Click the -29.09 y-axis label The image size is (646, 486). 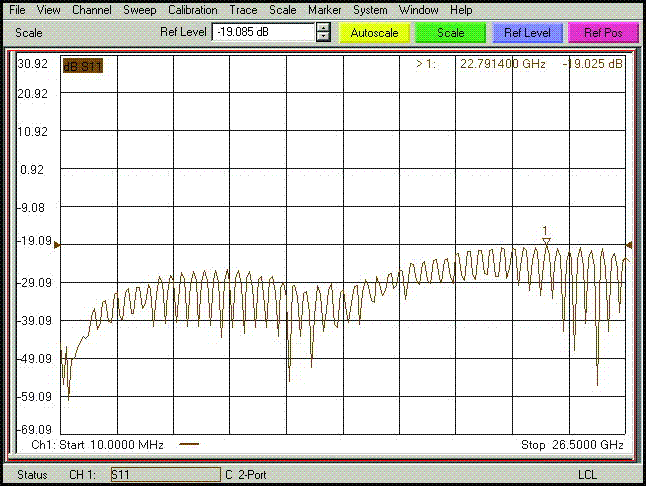click(x=34, y=283)
